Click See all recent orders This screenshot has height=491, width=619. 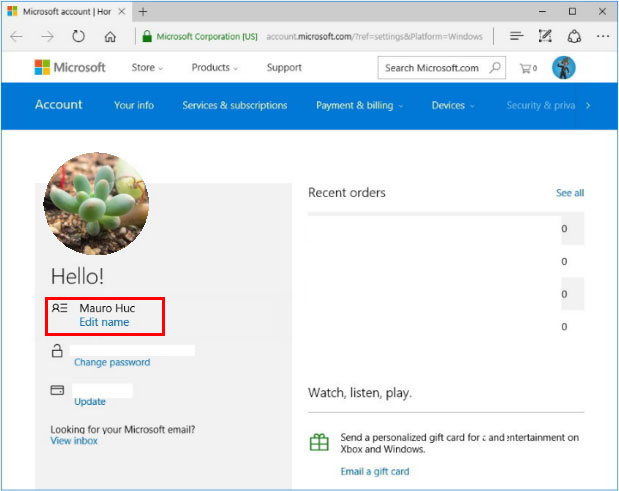coord(570,193)
